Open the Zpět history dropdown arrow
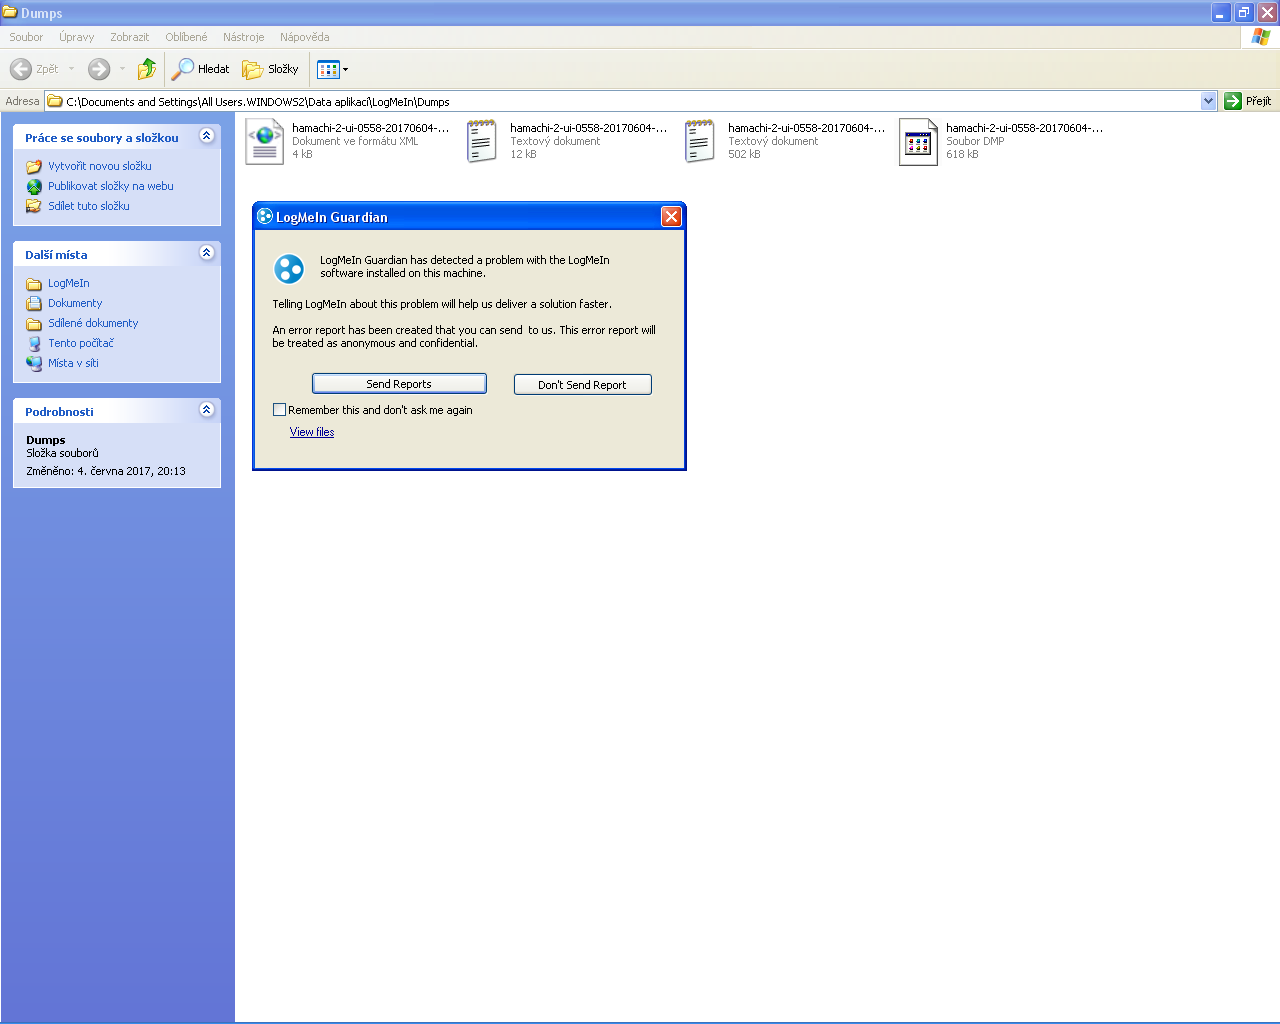 [x=72, y=69]
